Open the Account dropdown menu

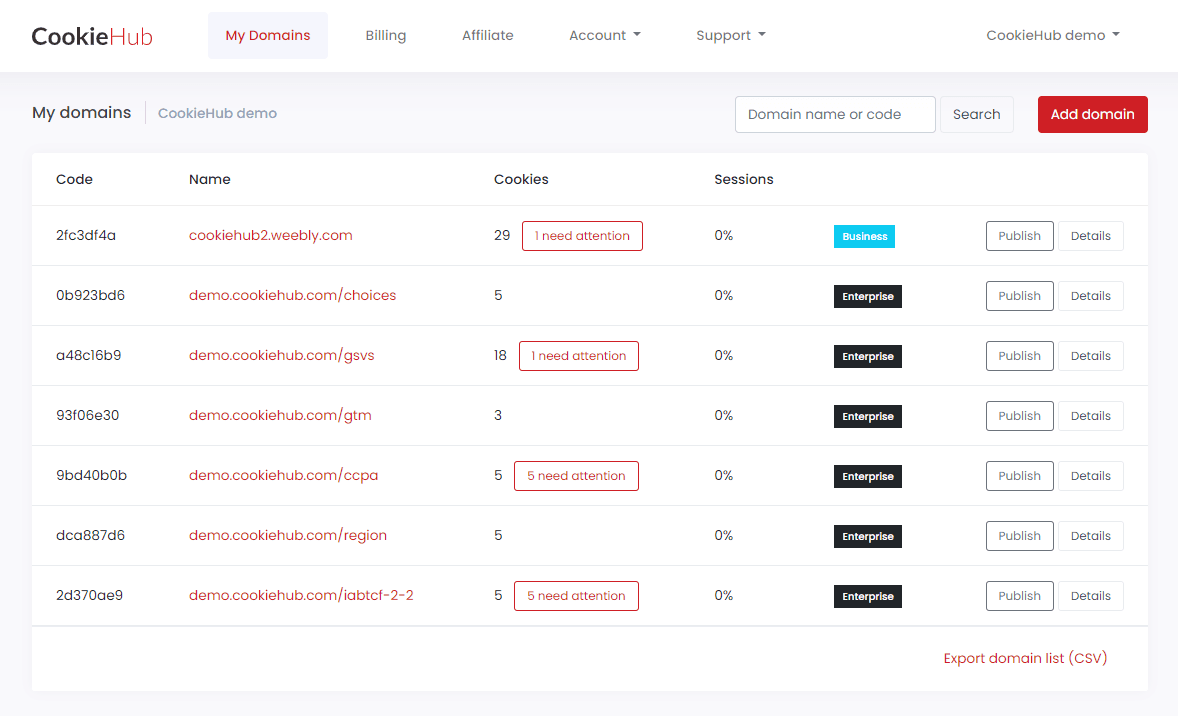point(604,35)
